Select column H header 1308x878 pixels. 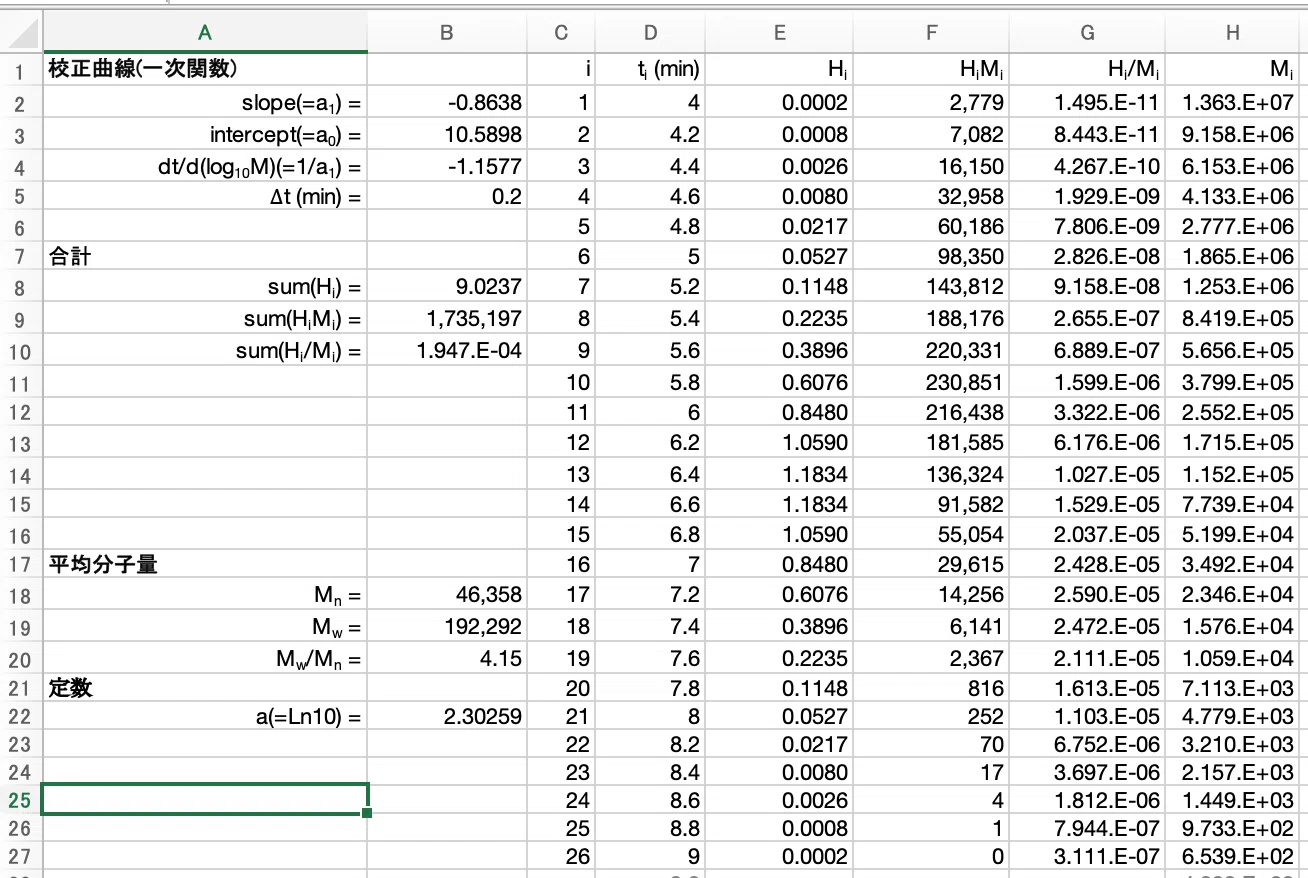pos(1233,33)
